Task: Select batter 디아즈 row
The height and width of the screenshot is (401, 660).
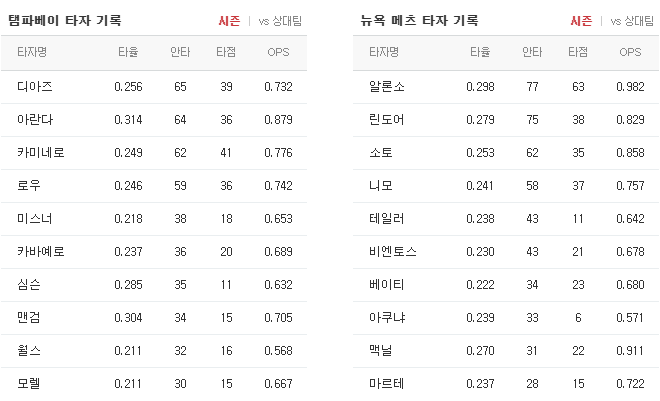Action: click(154, 87)
